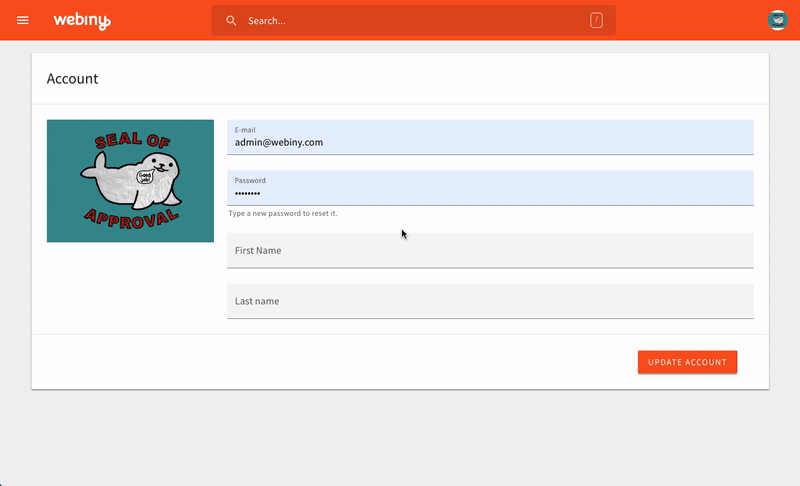The image size is (800, 486).
Task: Click the slash shortcut hint icon
Action: pos(596,20)
